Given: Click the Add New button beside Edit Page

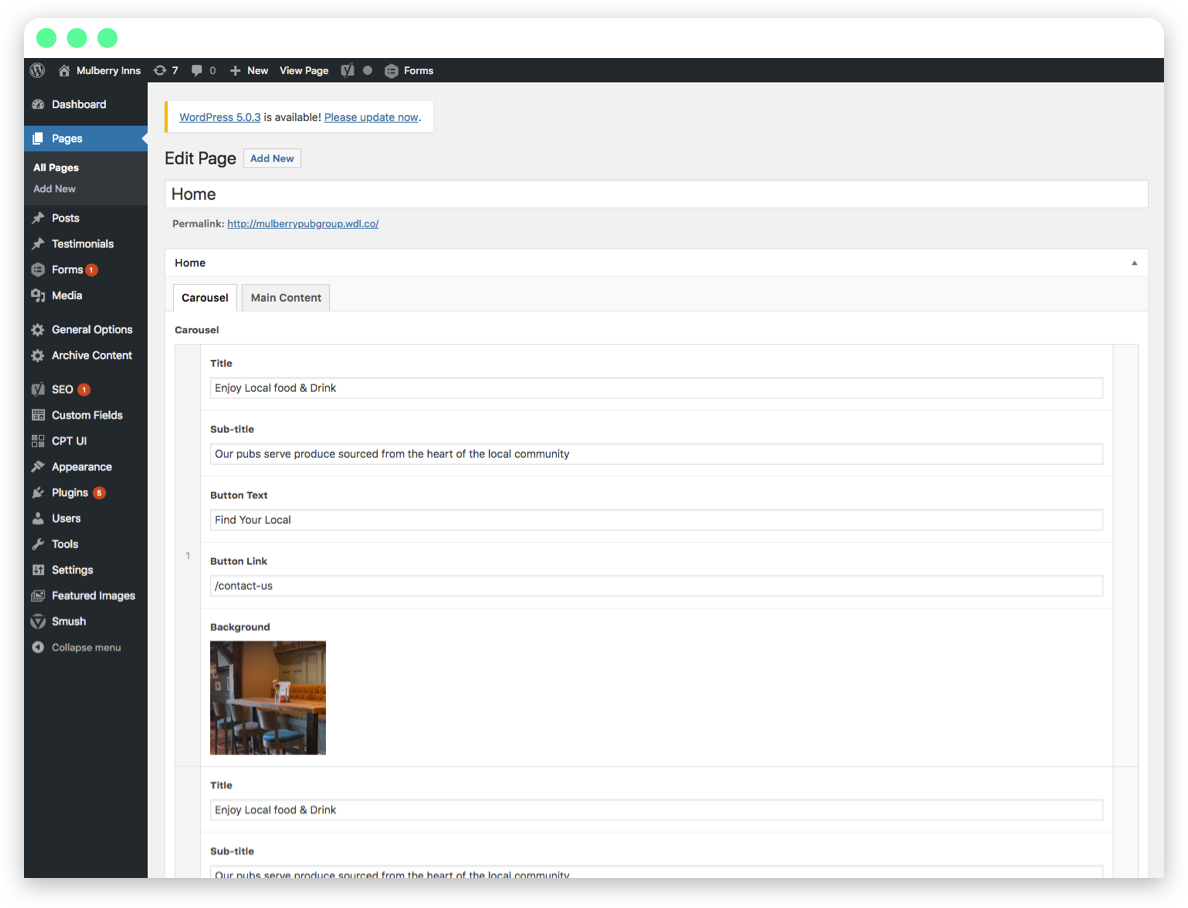Looking at the screenshot, I should coord(272,158).
